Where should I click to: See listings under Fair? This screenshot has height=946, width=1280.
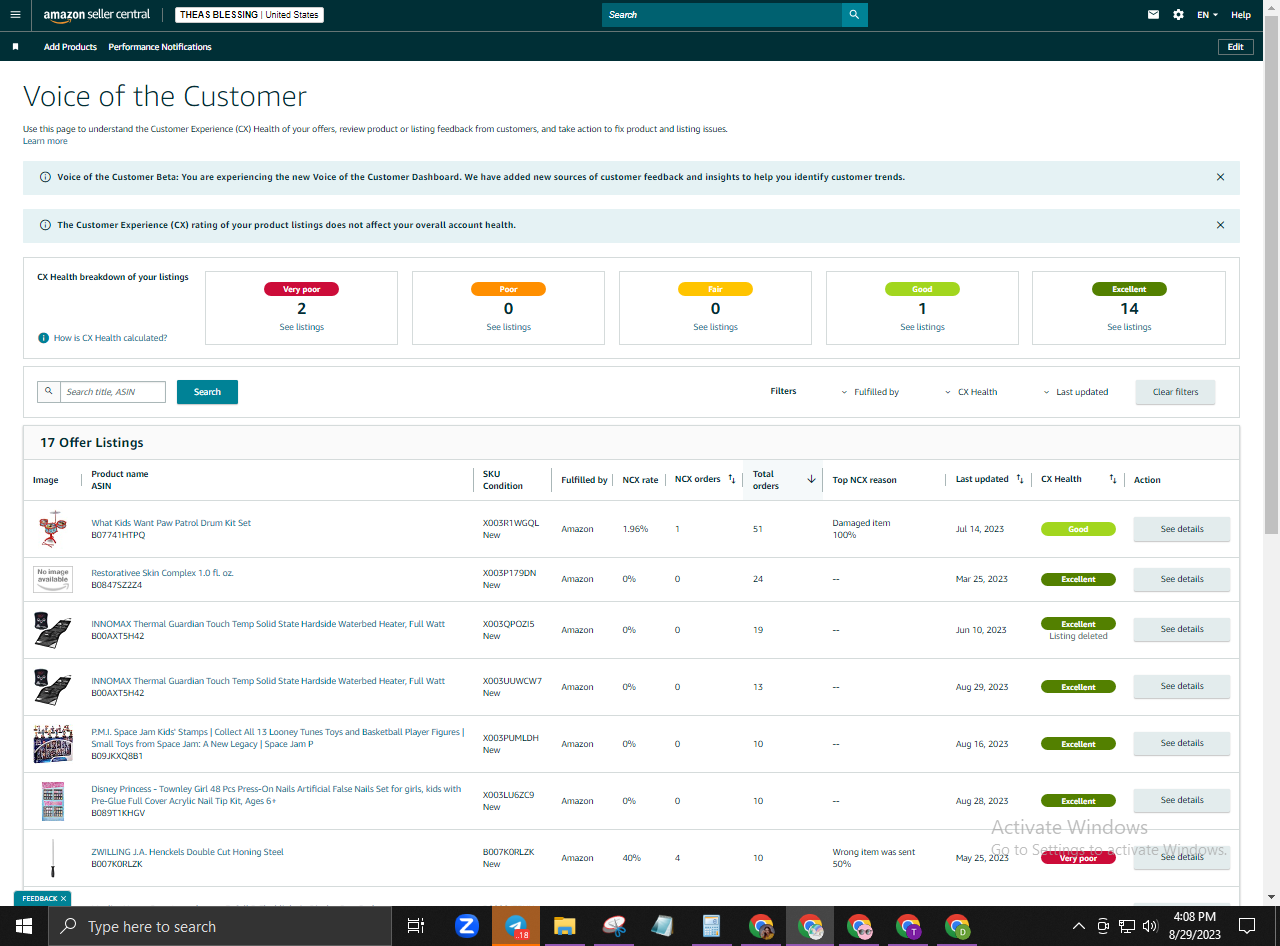[715, 327]
